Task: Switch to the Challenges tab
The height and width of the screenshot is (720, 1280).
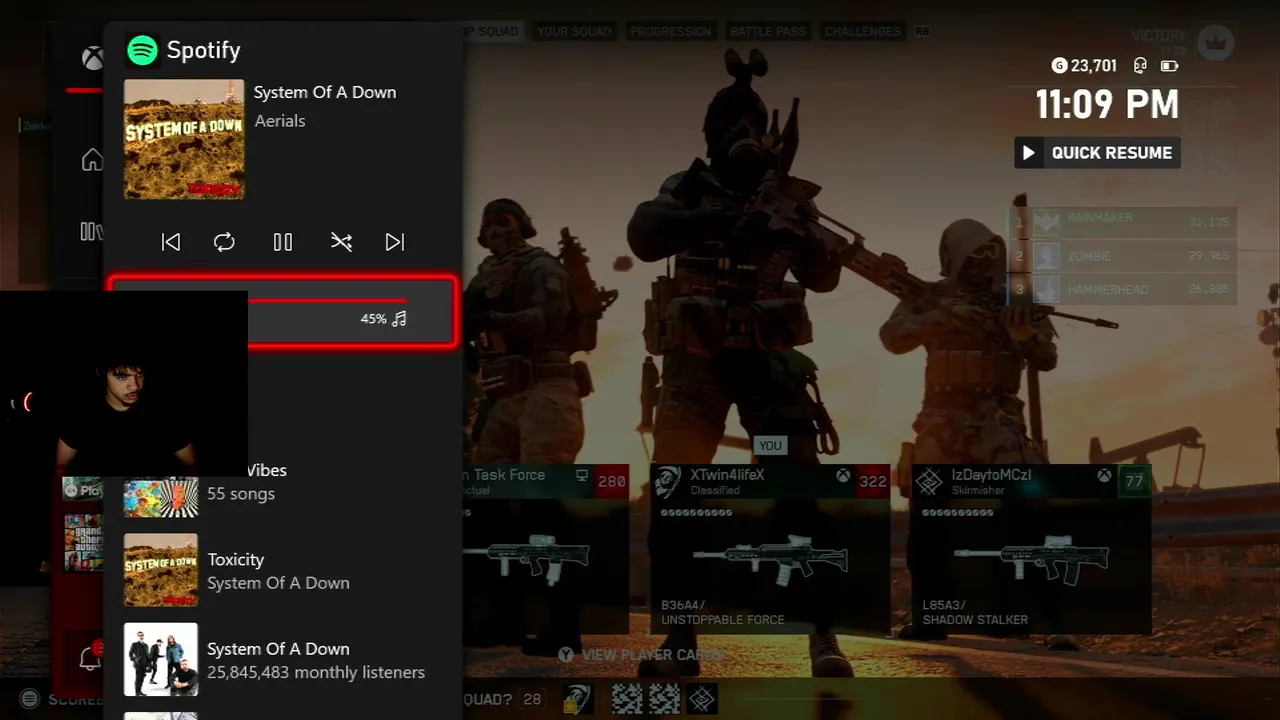Action: (x=863, y=32)
